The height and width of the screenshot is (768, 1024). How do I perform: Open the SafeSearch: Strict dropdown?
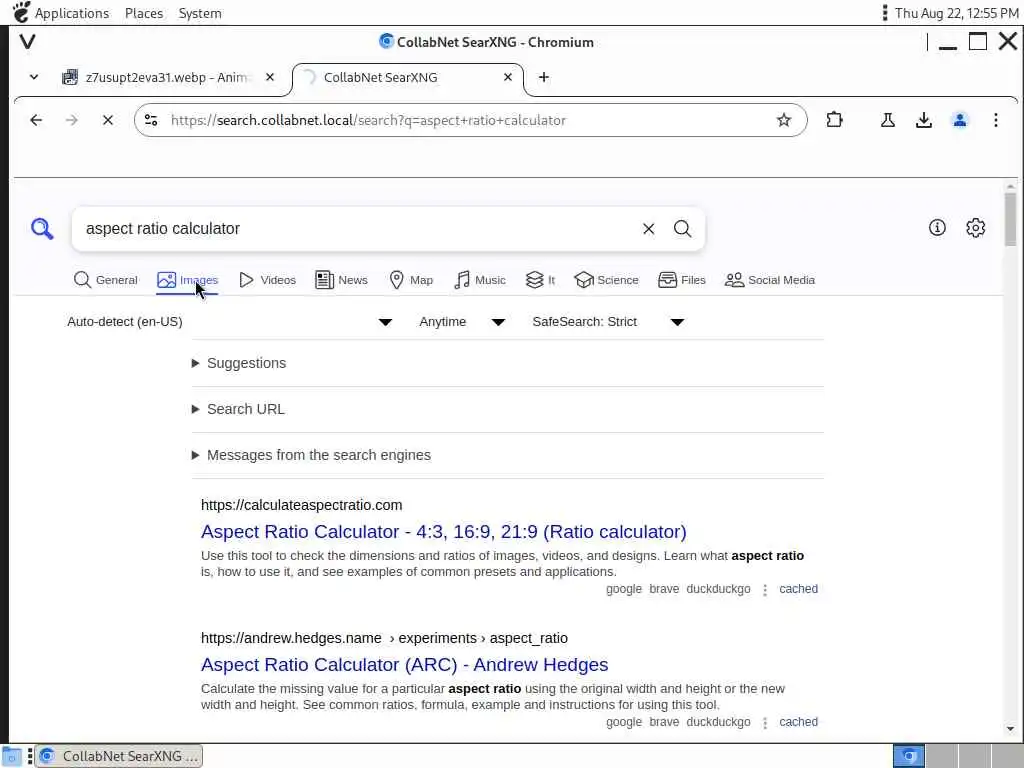point(608,322)
